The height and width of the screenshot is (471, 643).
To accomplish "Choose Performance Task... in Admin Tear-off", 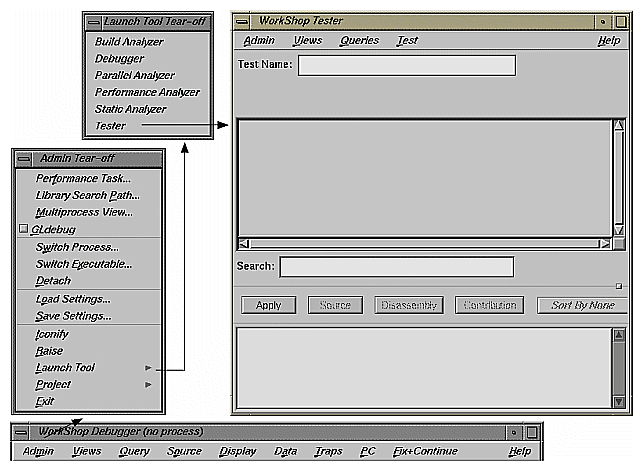I will [83, 179].
